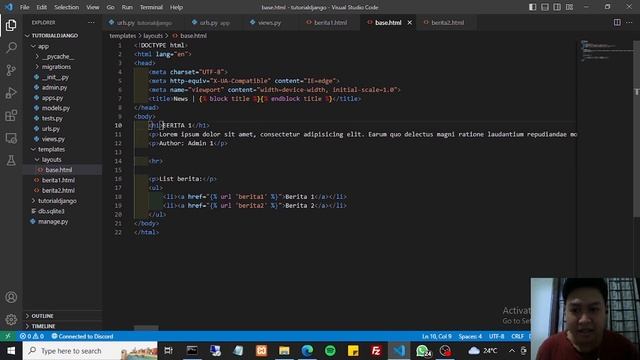Toggle panel layout icon
Screen dimensions: 640x360
(544, 7)
